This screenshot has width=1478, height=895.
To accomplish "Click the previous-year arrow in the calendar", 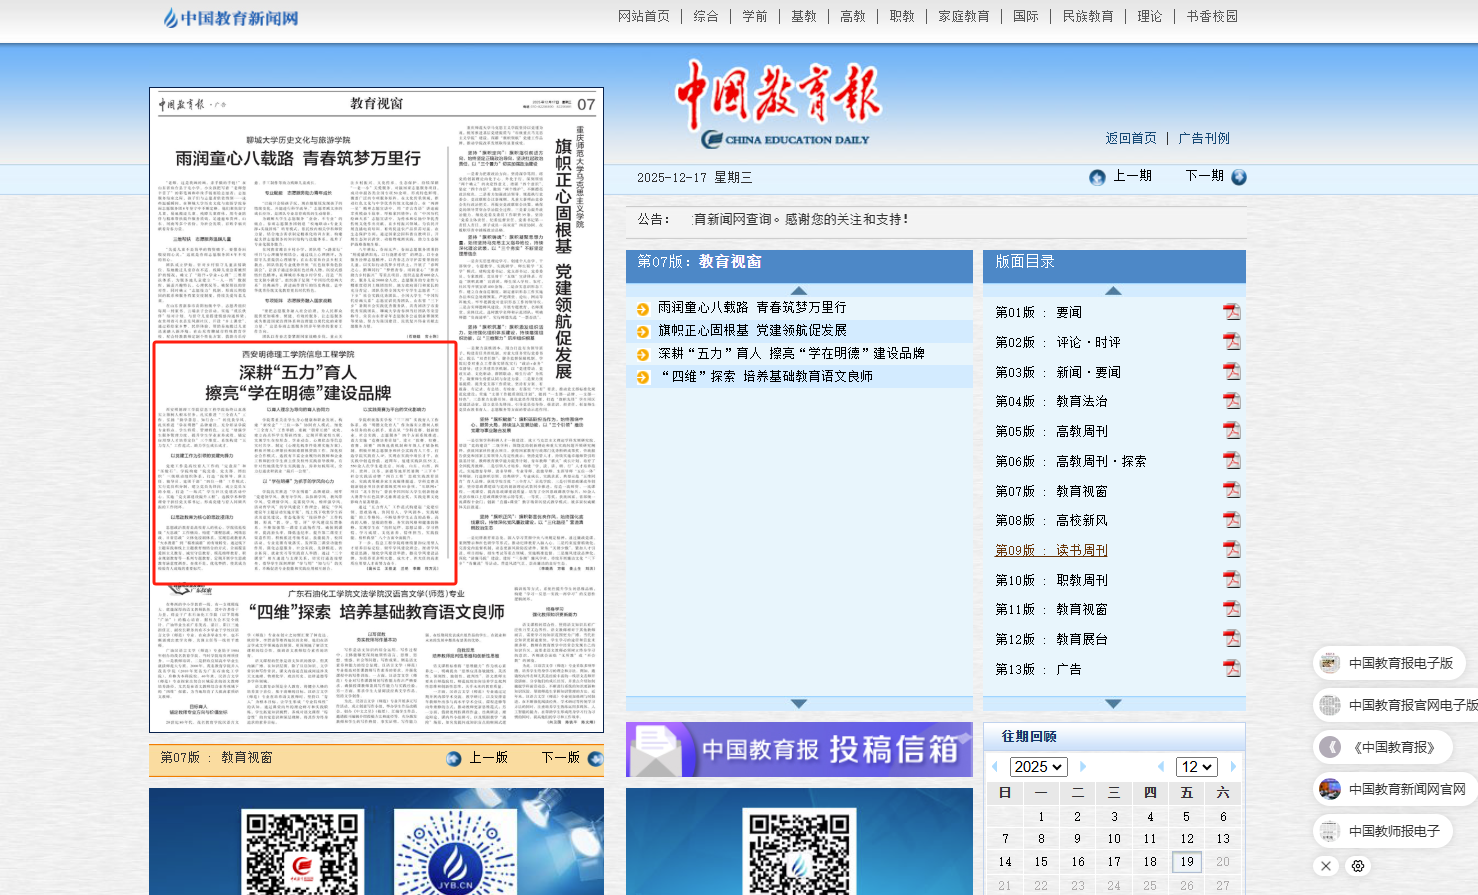I will click(995, 767).
